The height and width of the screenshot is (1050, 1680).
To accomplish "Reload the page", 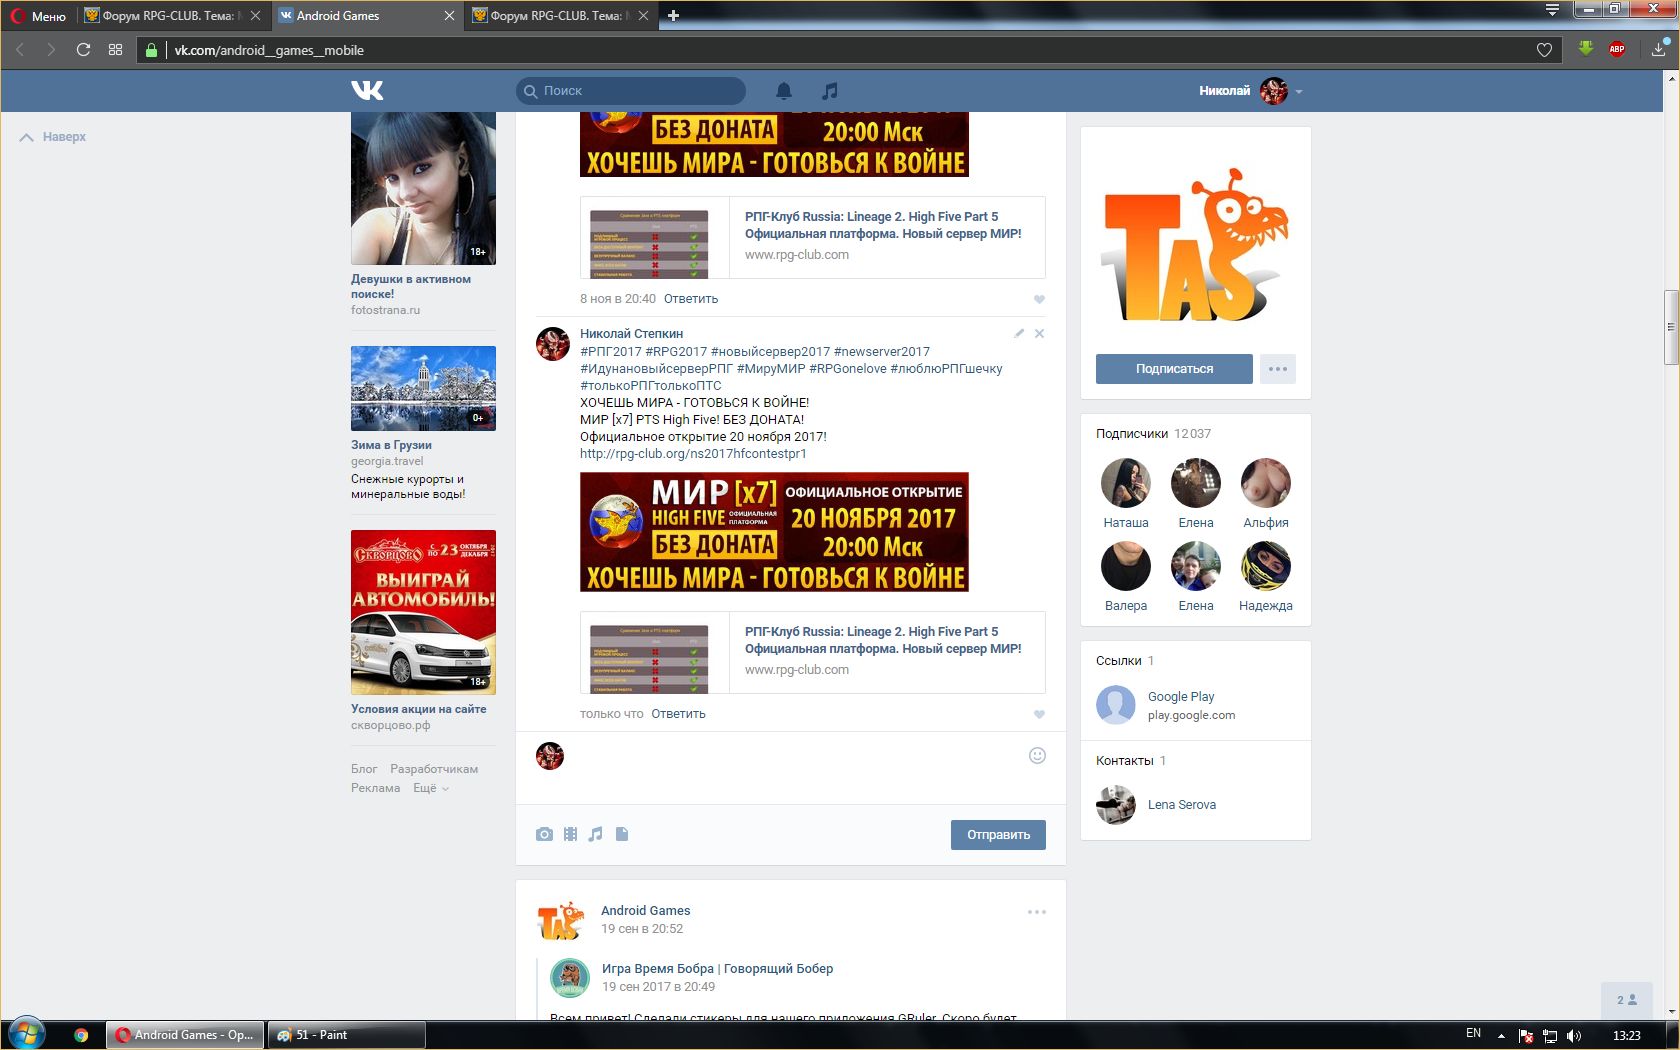I will pos(83,50).
